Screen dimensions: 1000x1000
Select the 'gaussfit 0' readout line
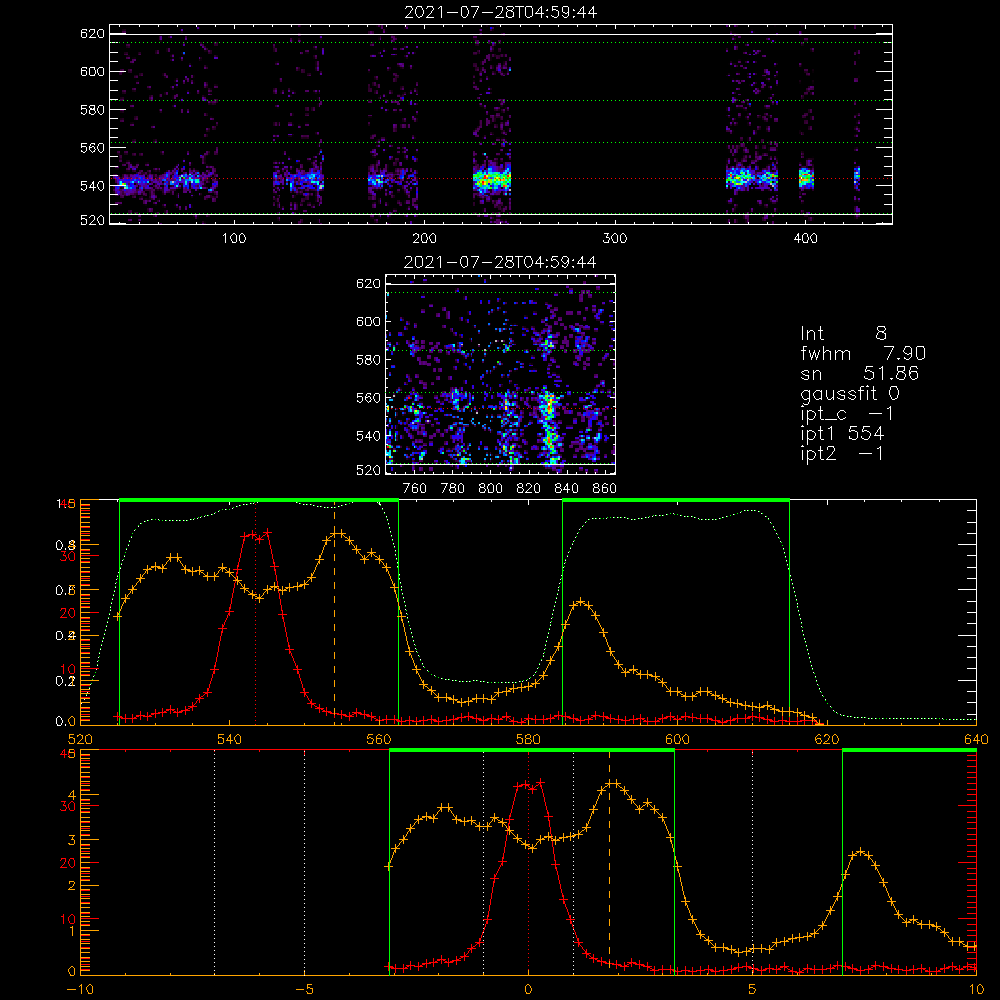click(x=850, y=393)
